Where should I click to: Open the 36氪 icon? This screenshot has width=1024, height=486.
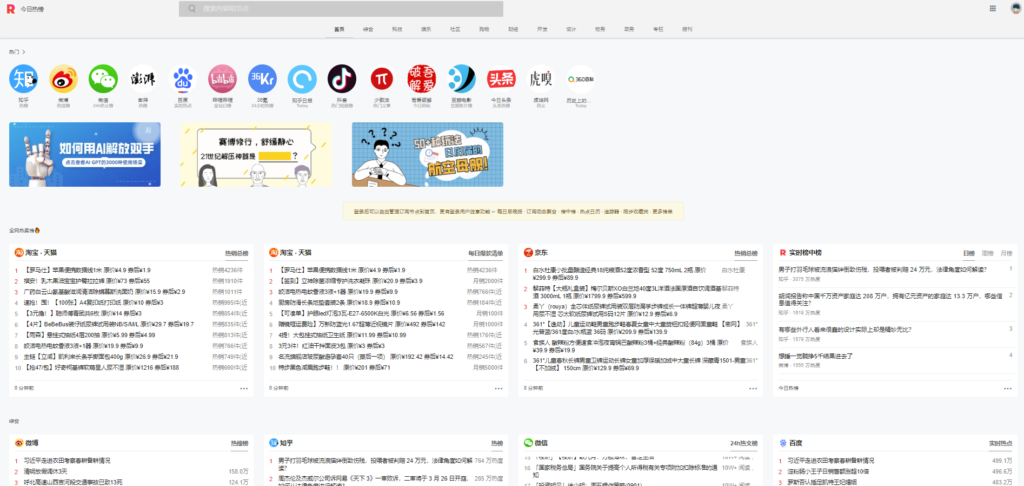pyautogui.click(x=263, y=79)
